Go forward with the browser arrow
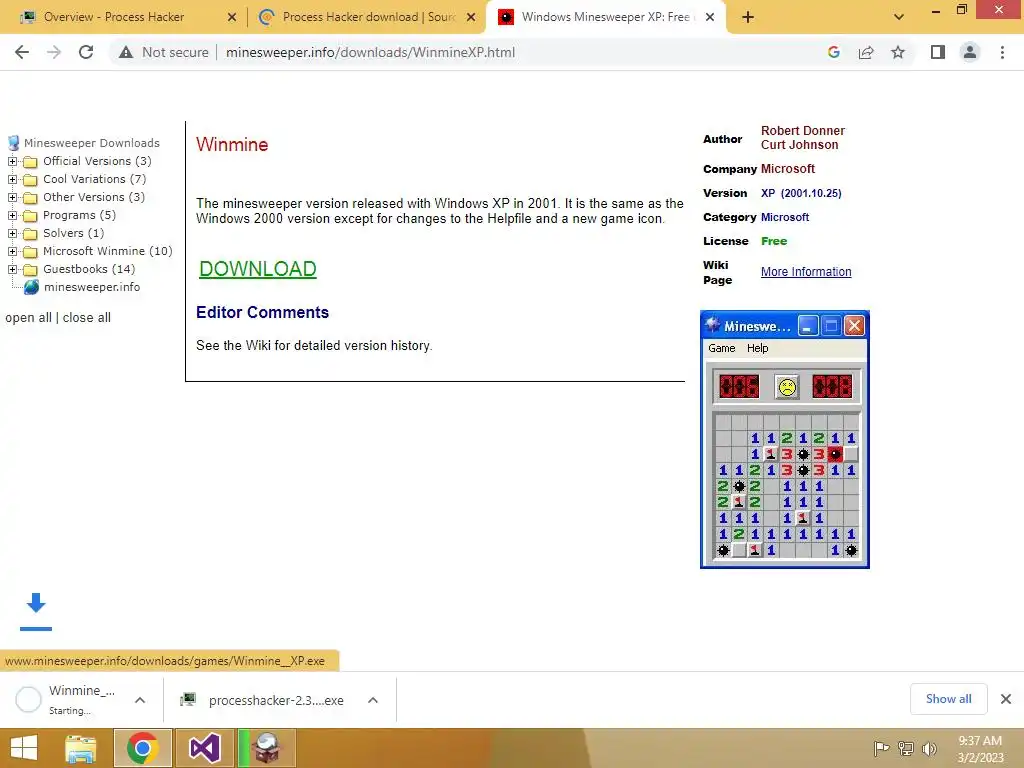1024x768 pixels. [x=54, y=52]
